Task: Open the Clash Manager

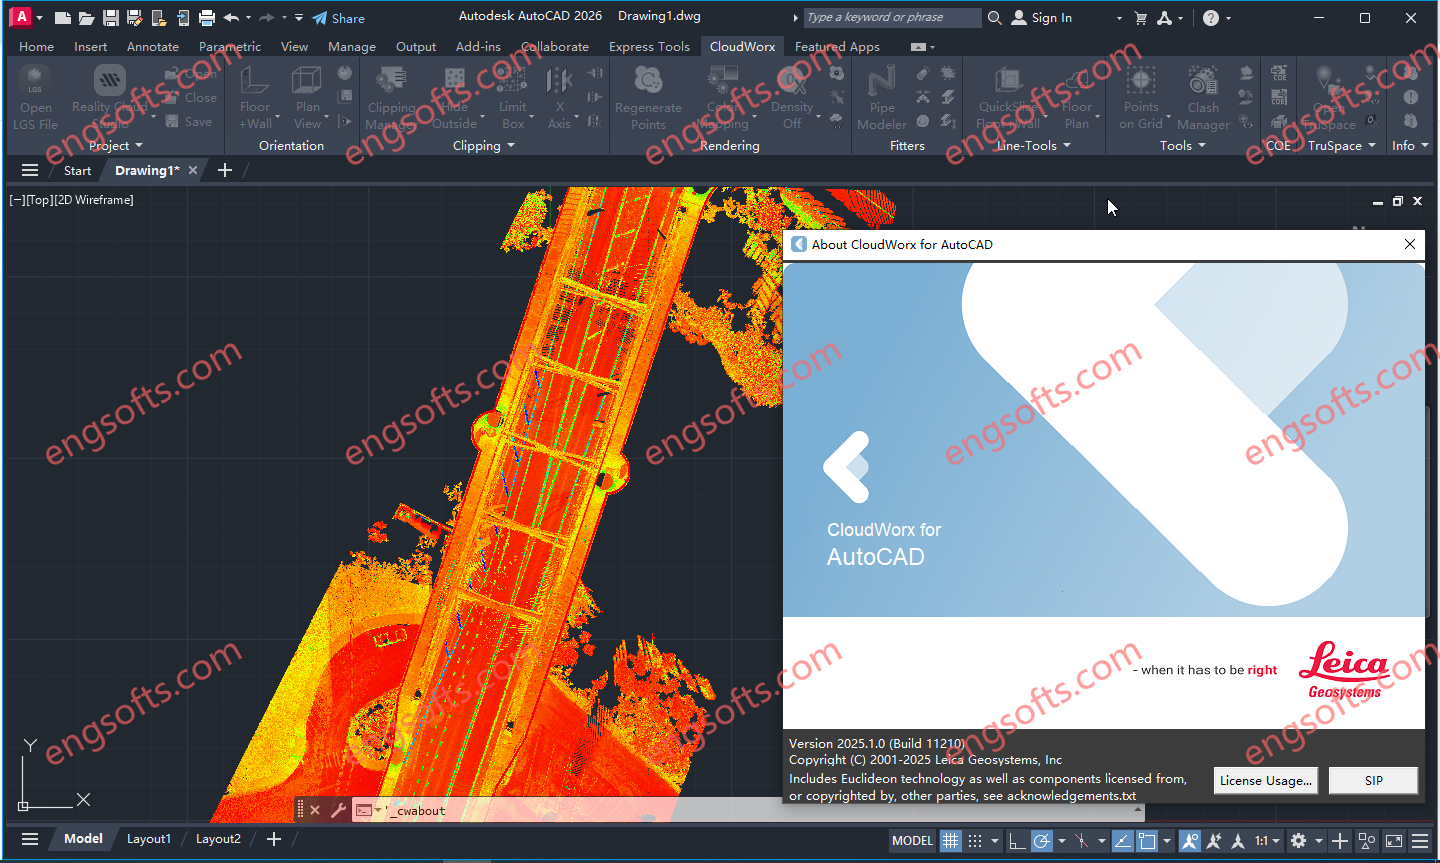Action: [1203, 98]
